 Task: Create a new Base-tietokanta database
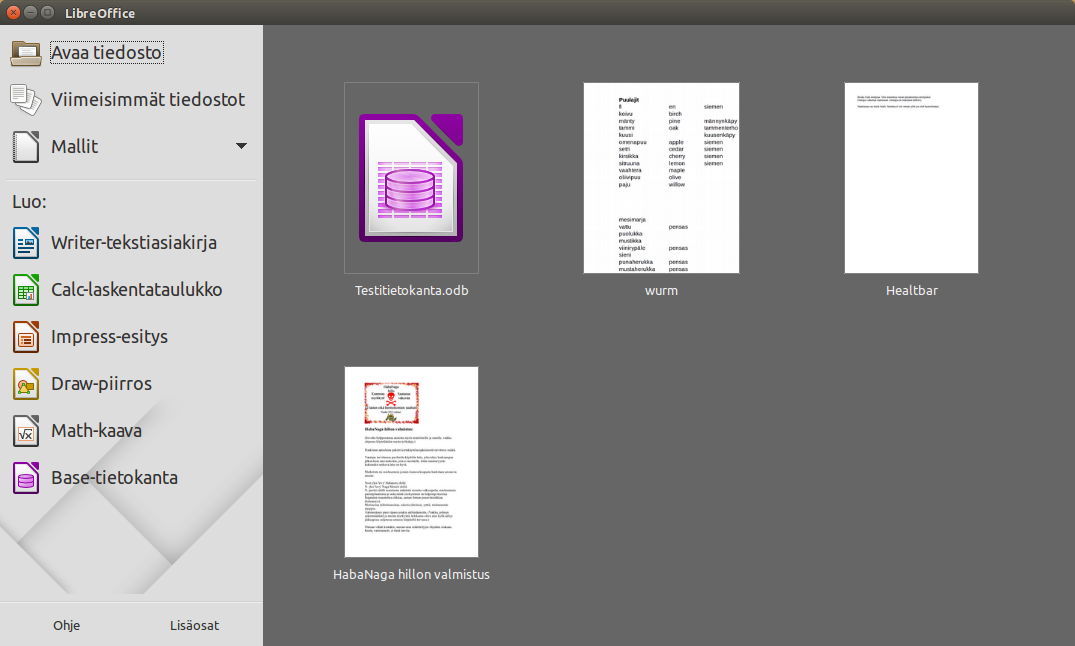pos(114,478)
